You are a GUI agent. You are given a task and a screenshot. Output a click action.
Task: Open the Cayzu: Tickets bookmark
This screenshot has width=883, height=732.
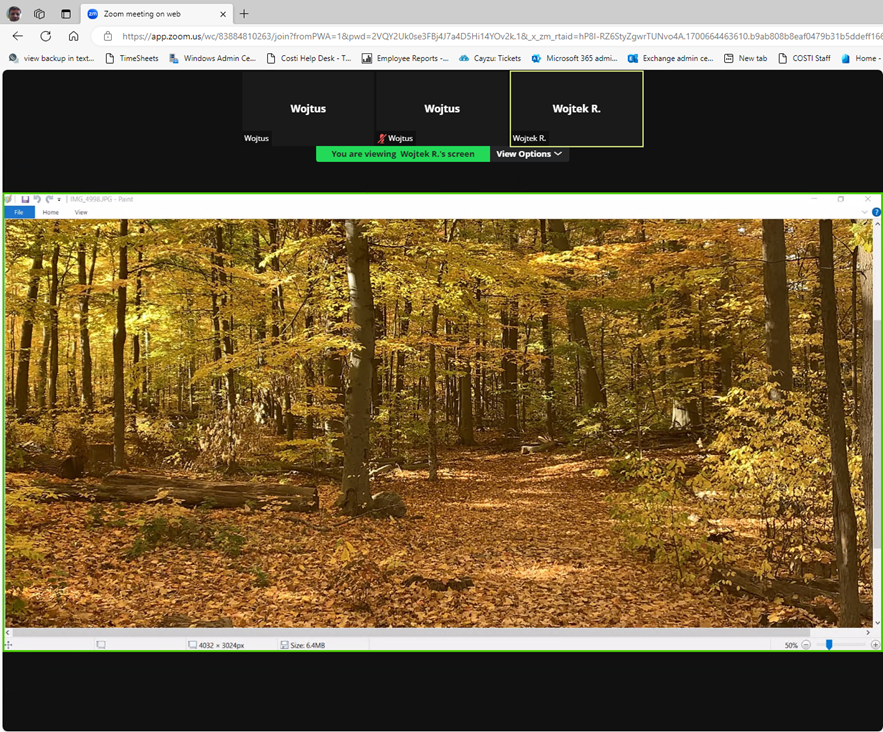click(x=490, y=58)
